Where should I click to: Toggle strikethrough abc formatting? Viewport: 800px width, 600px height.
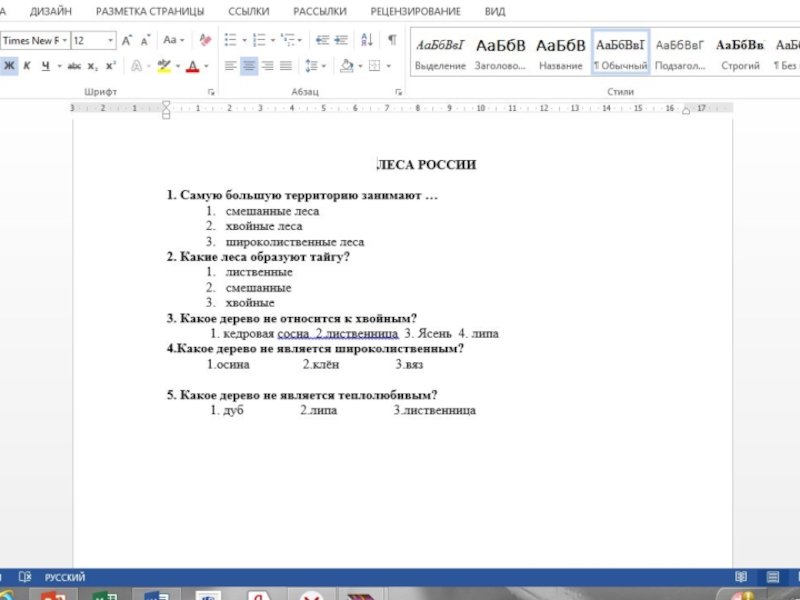[x=74, y=66]
